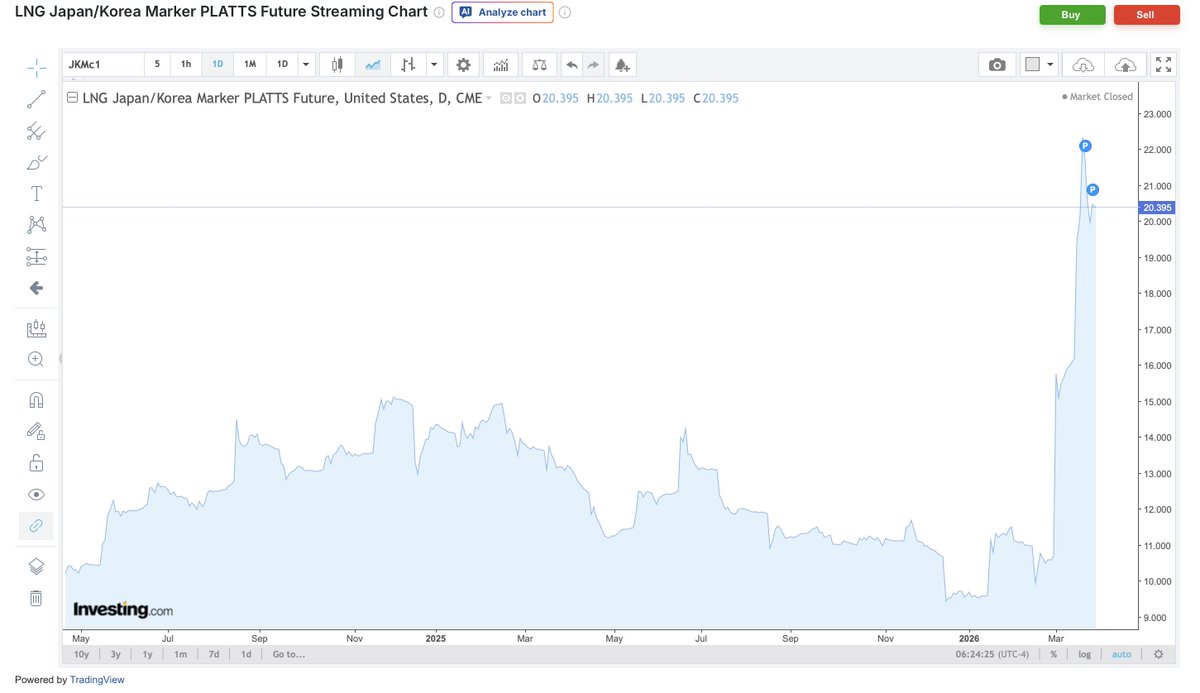Expand the chart style dropdown arrow
The image size is (1200, 693).
tap(434, 64)
